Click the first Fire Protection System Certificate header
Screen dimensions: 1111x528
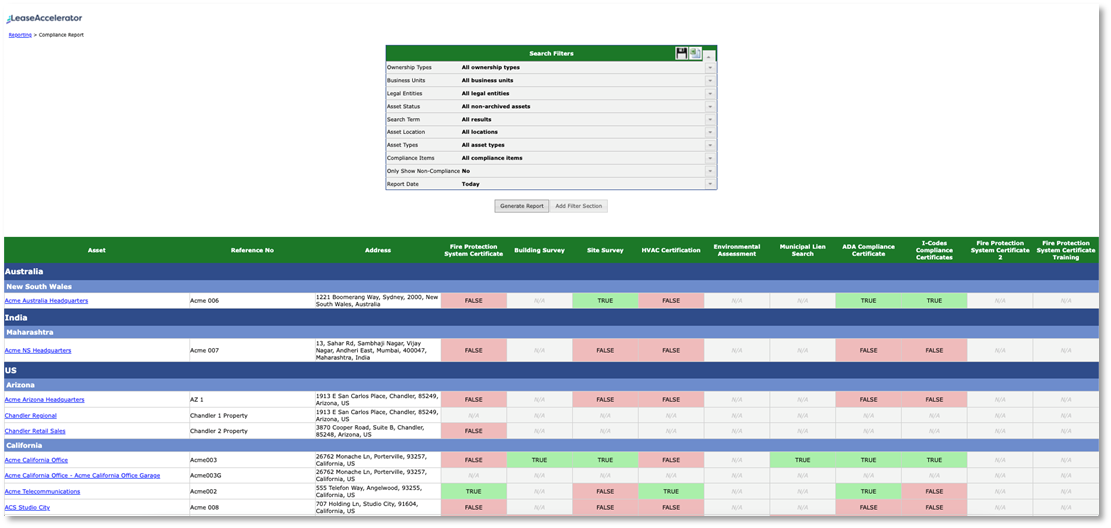(x=473, y=250)
